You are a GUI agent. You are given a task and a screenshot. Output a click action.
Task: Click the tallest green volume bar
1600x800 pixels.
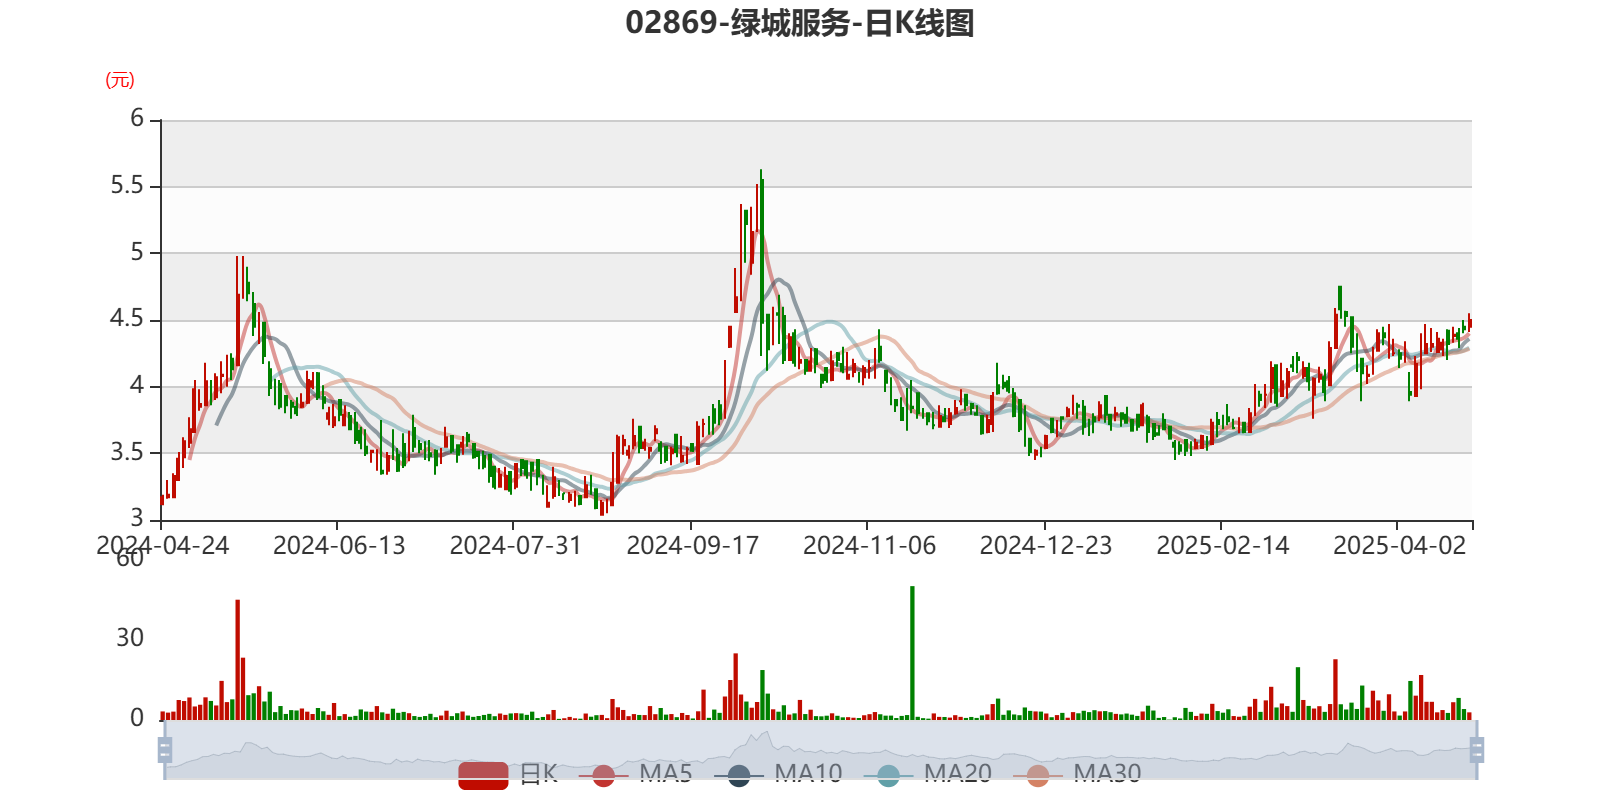[912, 653]
